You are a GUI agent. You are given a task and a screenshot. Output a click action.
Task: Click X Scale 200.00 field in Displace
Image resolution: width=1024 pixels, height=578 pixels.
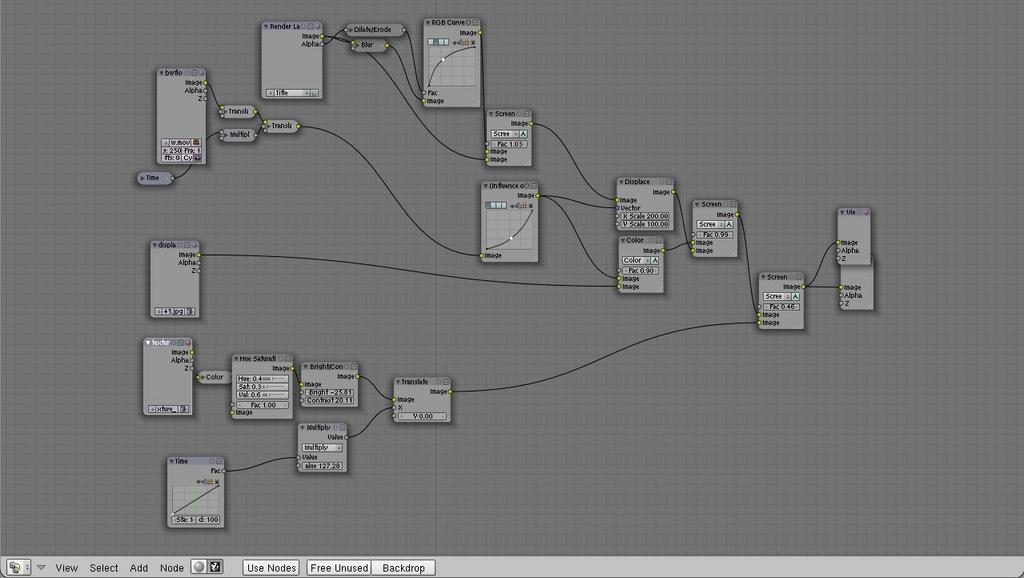645,216
